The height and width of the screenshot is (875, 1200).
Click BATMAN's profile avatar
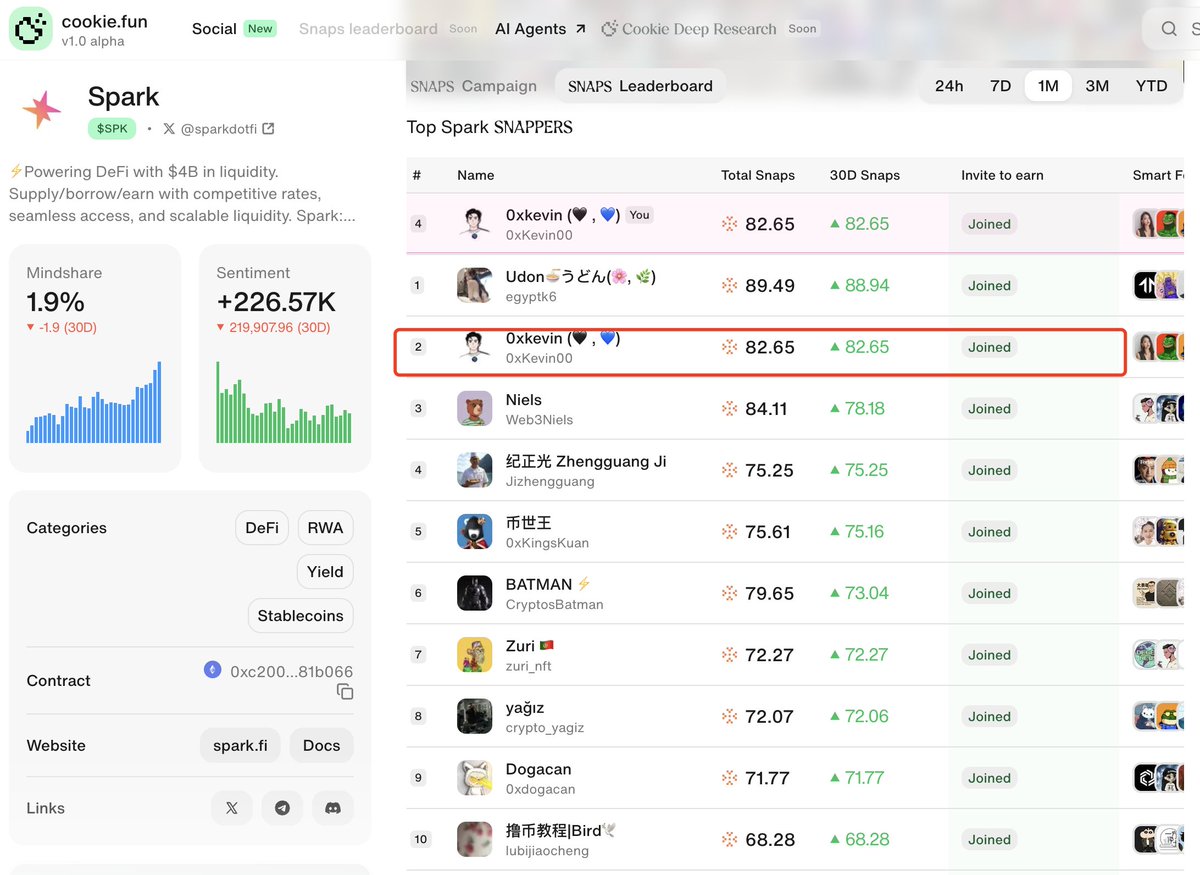coord(474,593)
